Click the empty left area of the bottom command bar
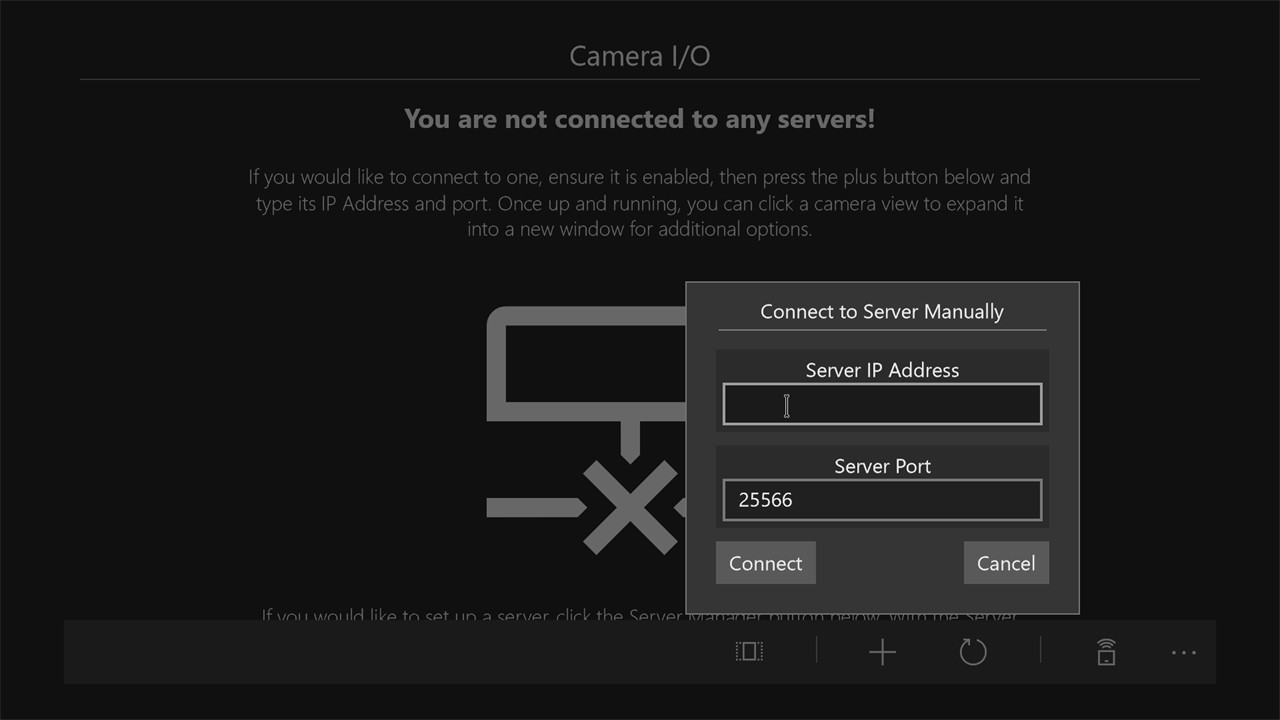1280x720 pixels. (x=390, y=652)
